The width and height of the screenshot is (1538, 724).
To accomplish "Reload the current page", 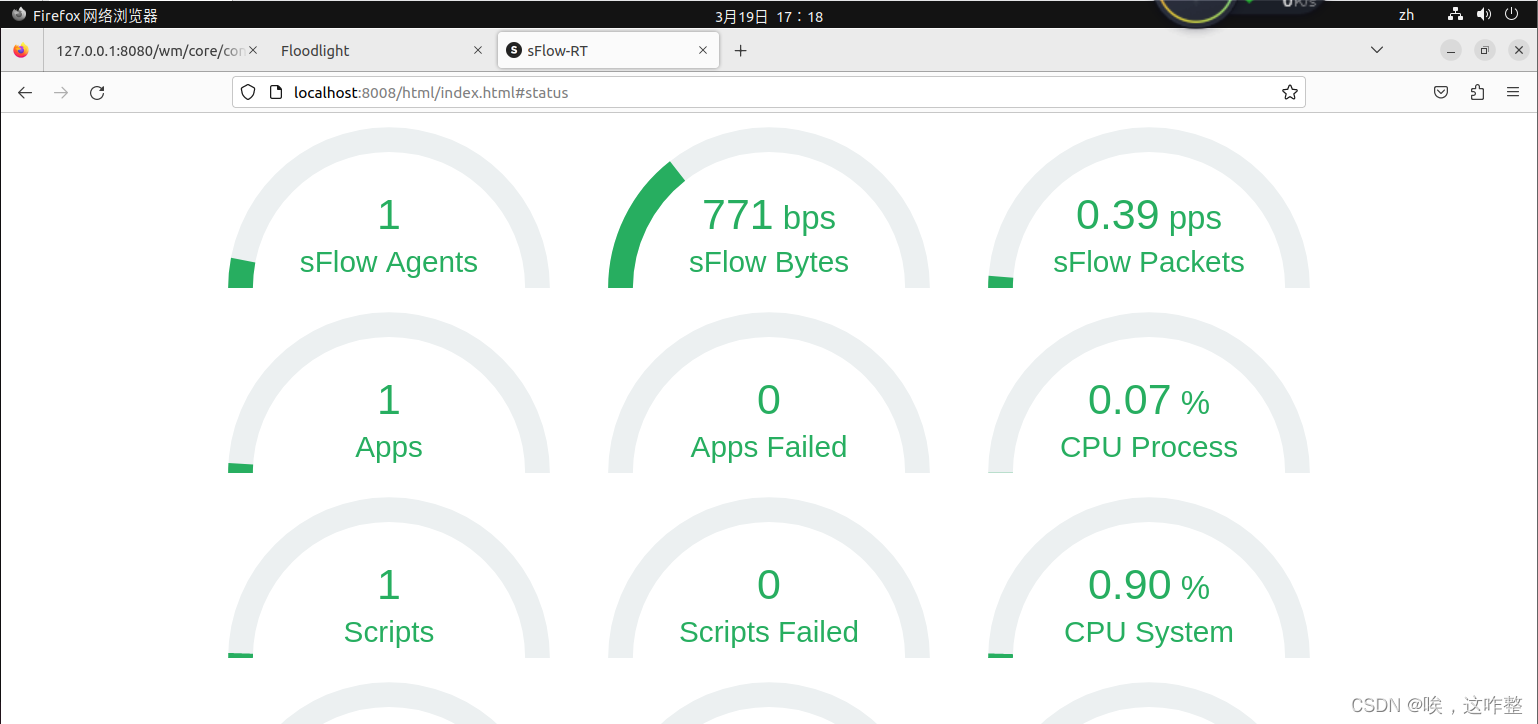I will coord(97,92).
